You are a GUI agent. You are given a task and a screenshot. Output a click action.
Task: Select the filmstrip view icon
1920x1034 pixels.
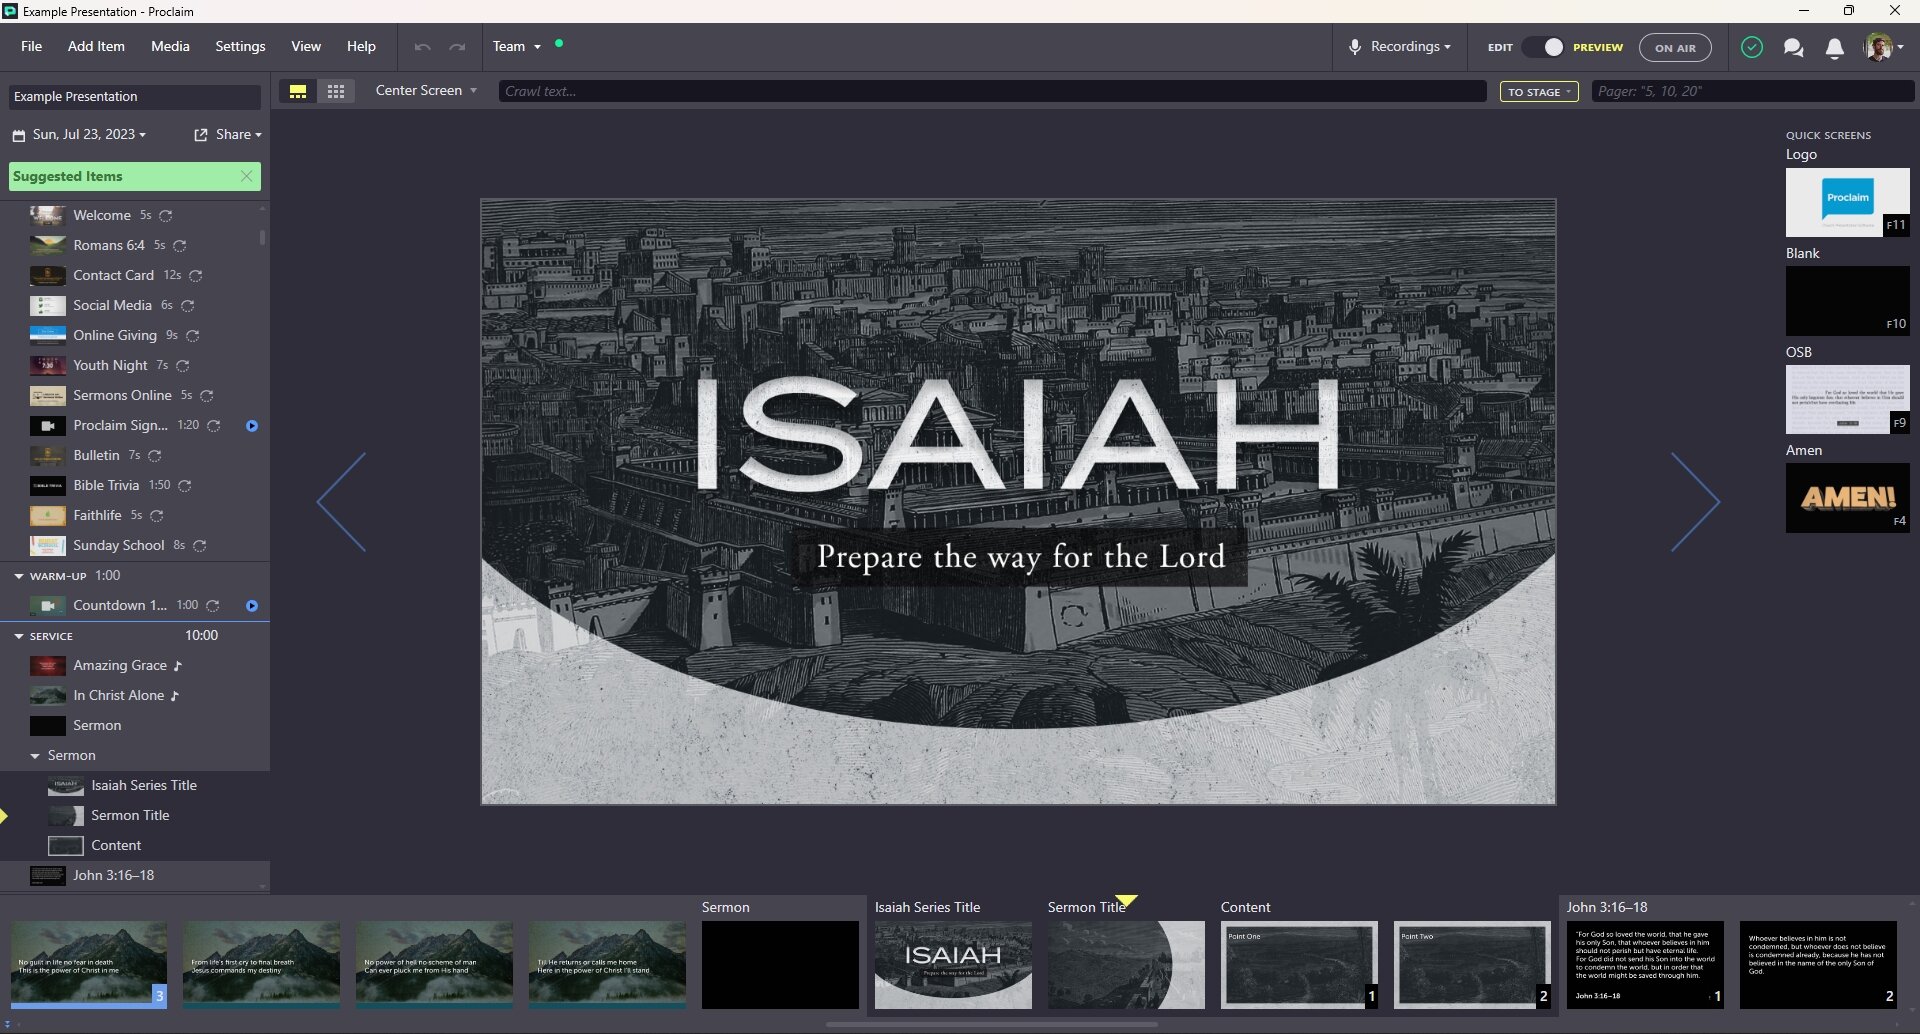298,90
